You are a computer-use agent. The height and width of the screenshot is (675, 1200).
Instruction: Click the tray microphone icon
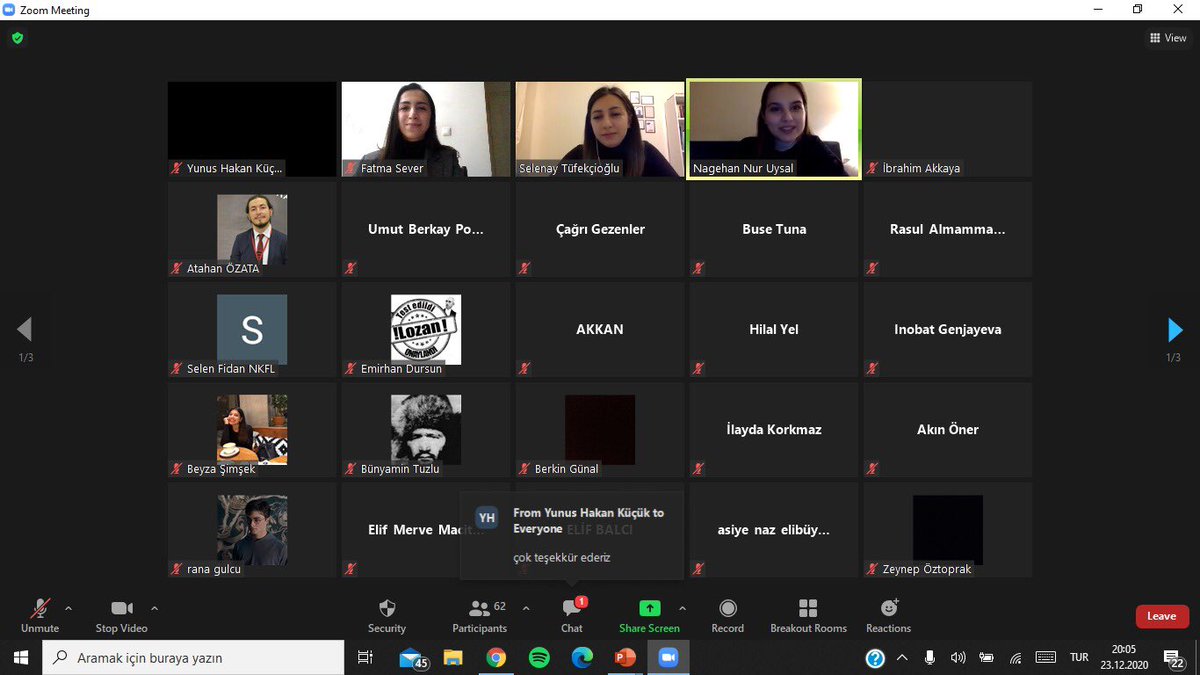930,658
